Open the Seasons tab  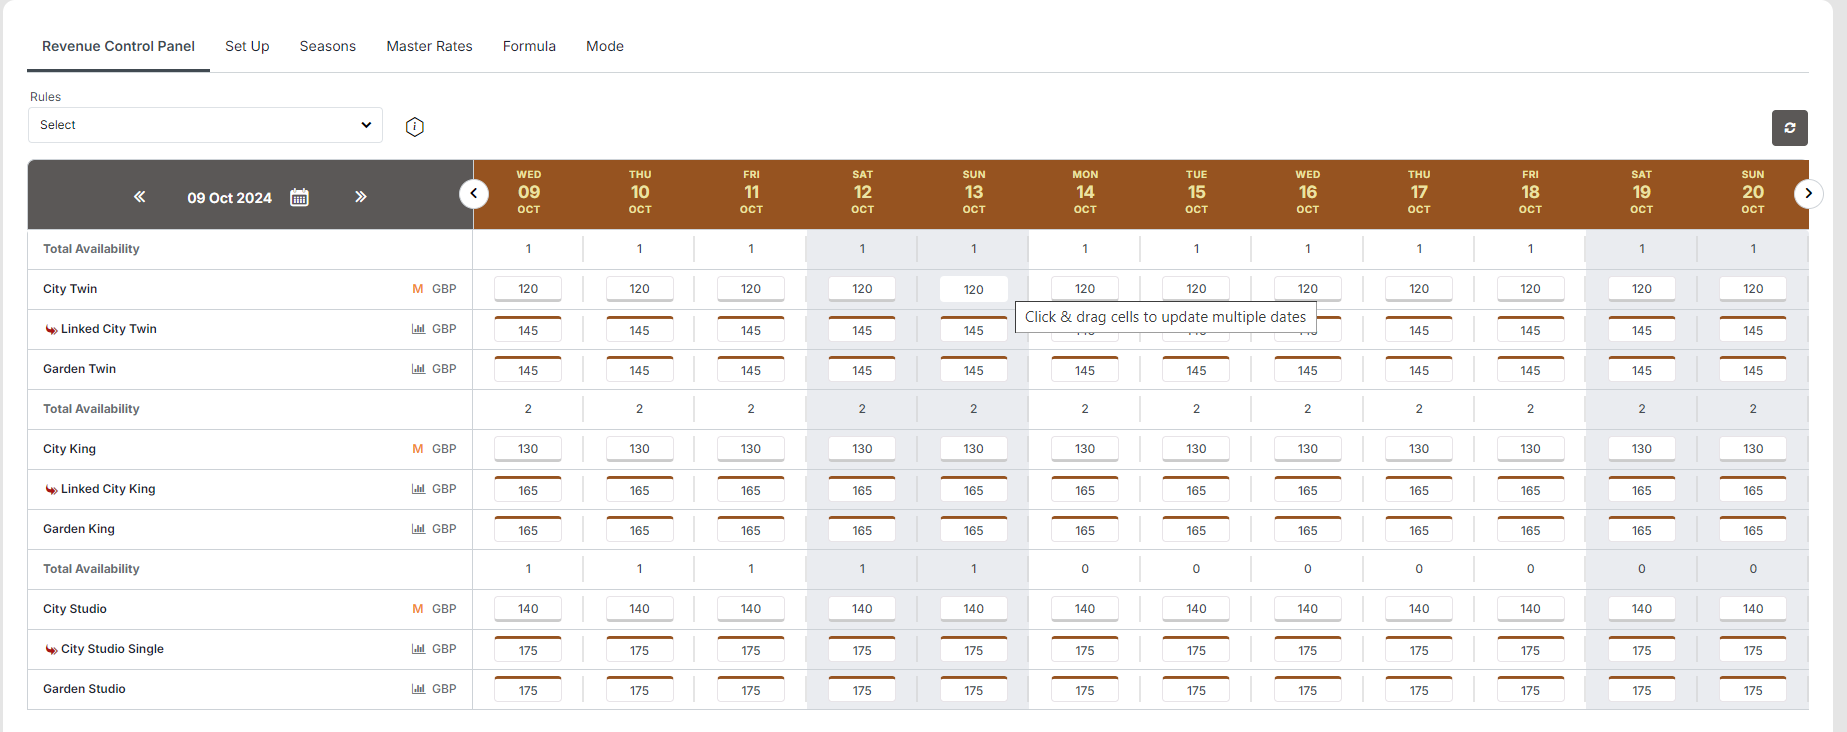[x=327, y=46]
